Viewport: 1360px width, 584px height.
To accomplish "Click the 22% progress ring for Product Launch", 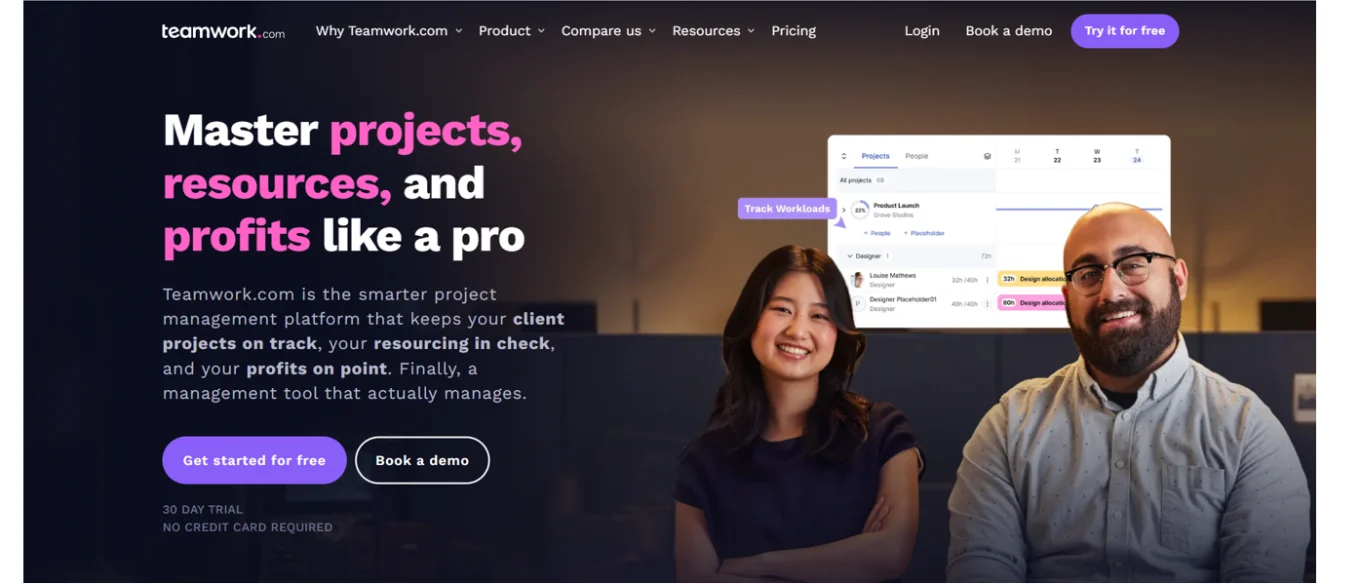I will click(x=860, y=210).
